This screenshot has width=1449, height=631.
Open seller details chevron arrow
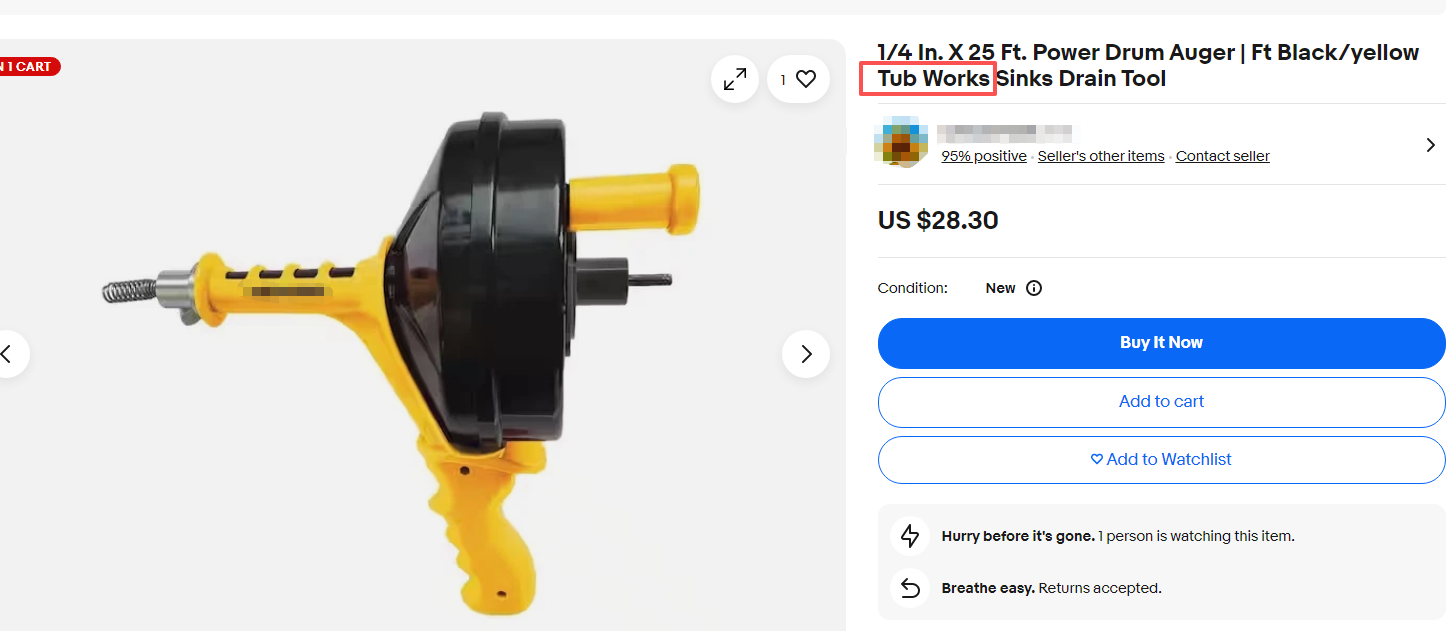1430,145
